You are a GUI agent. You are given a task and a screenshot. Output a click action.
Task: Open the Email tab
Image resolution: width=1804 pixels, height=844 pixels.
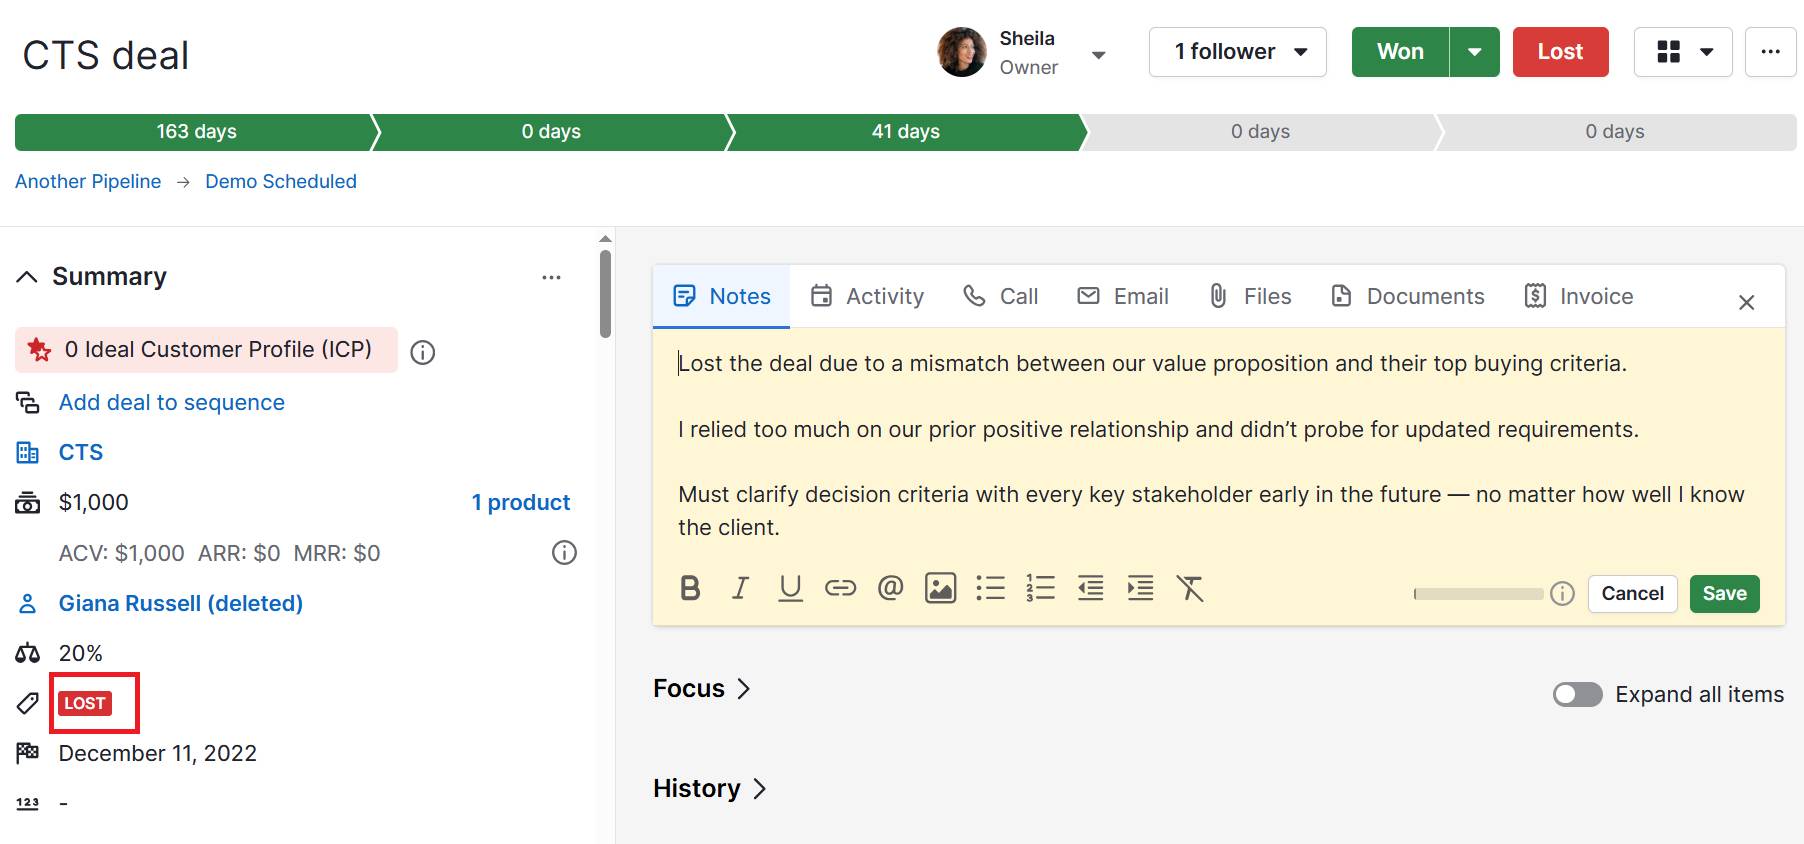[1122, 296]
